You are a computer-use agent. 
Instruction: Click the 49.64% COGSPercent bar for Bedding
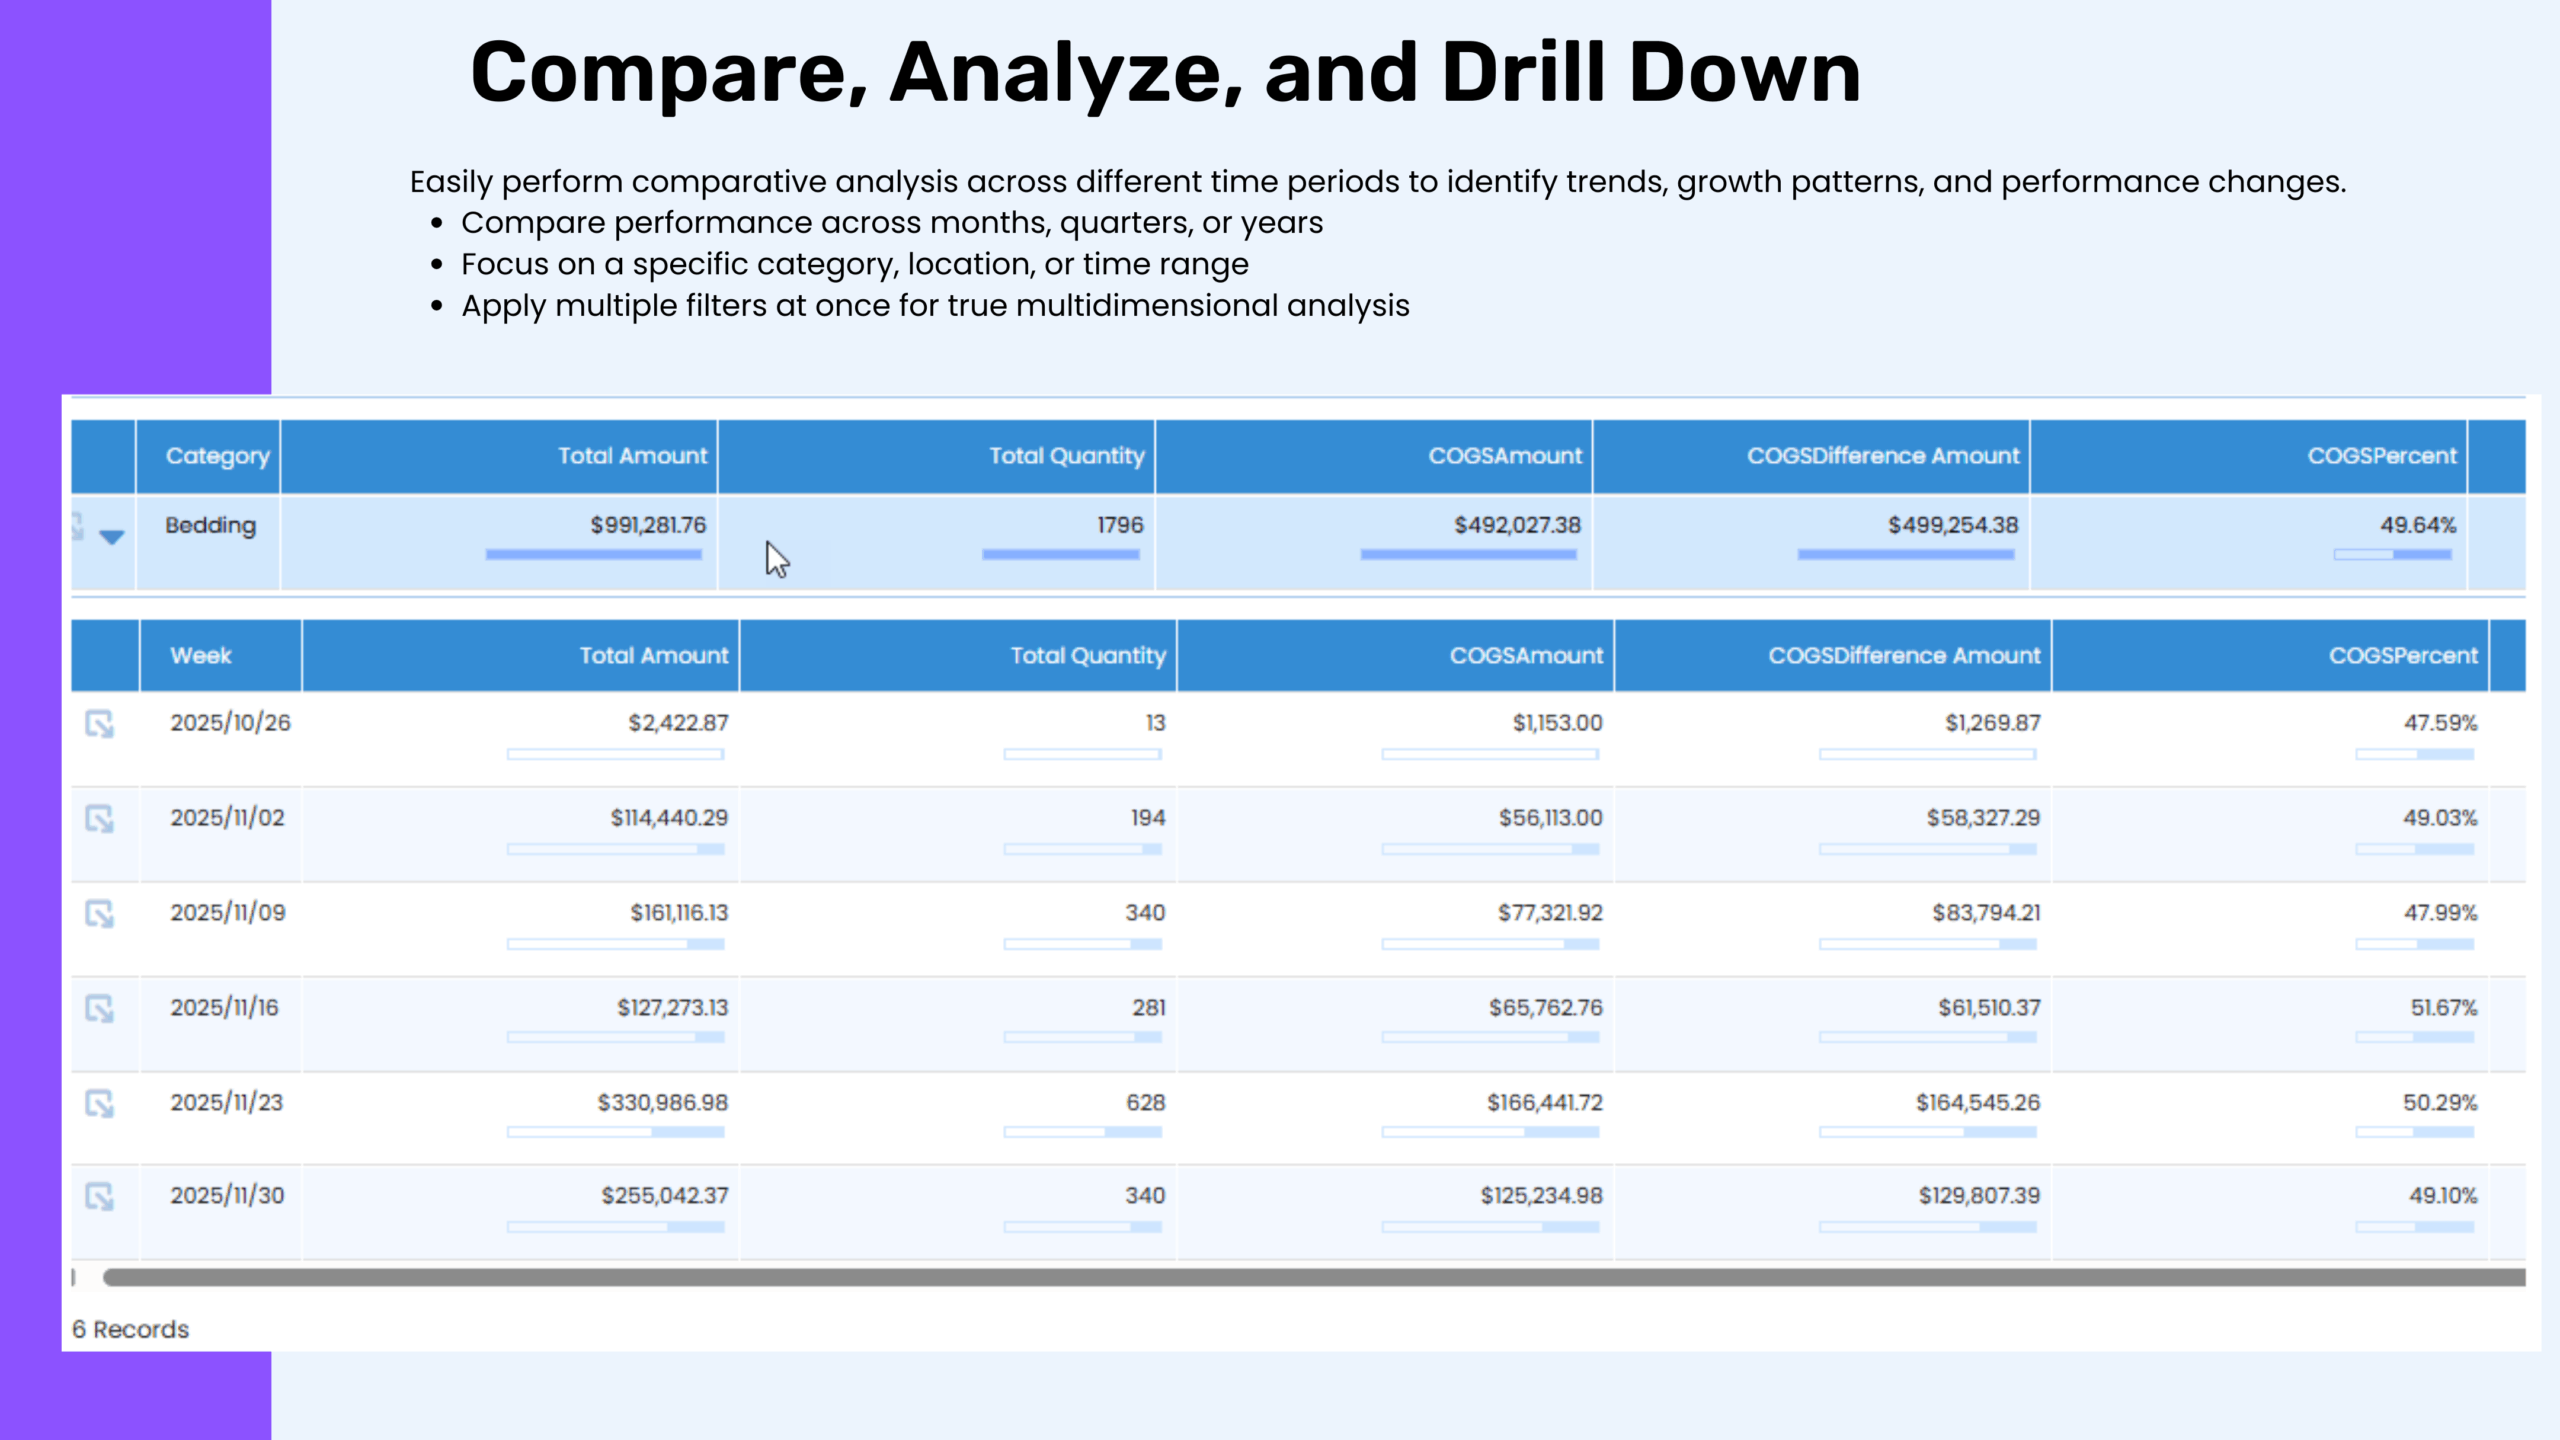[2392, 554]
